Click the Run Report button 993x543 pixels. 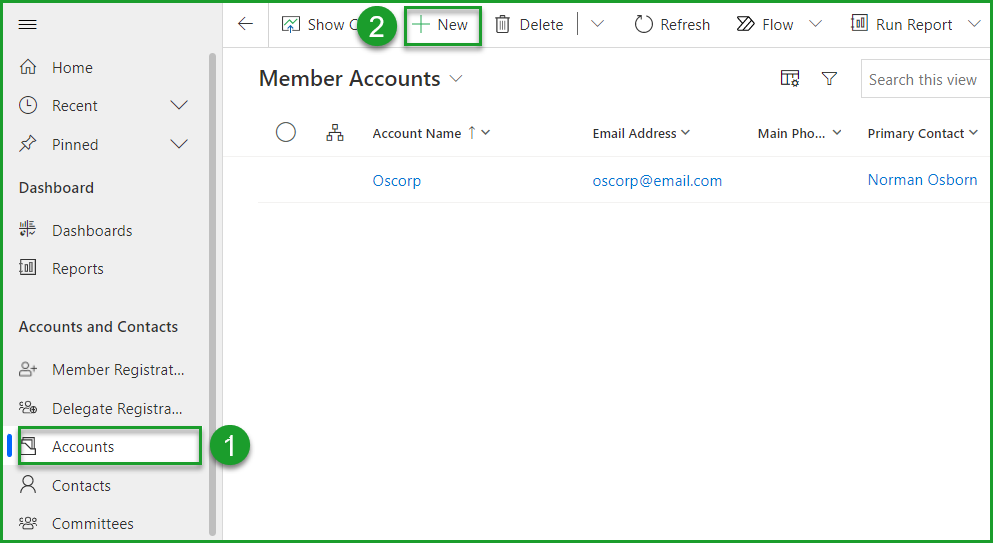tap(902, 24)
